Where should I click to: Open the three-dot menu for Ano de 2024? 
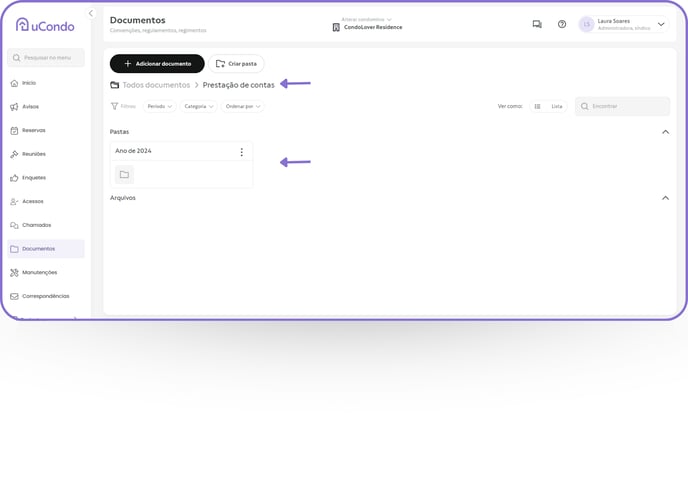(241, 152)
